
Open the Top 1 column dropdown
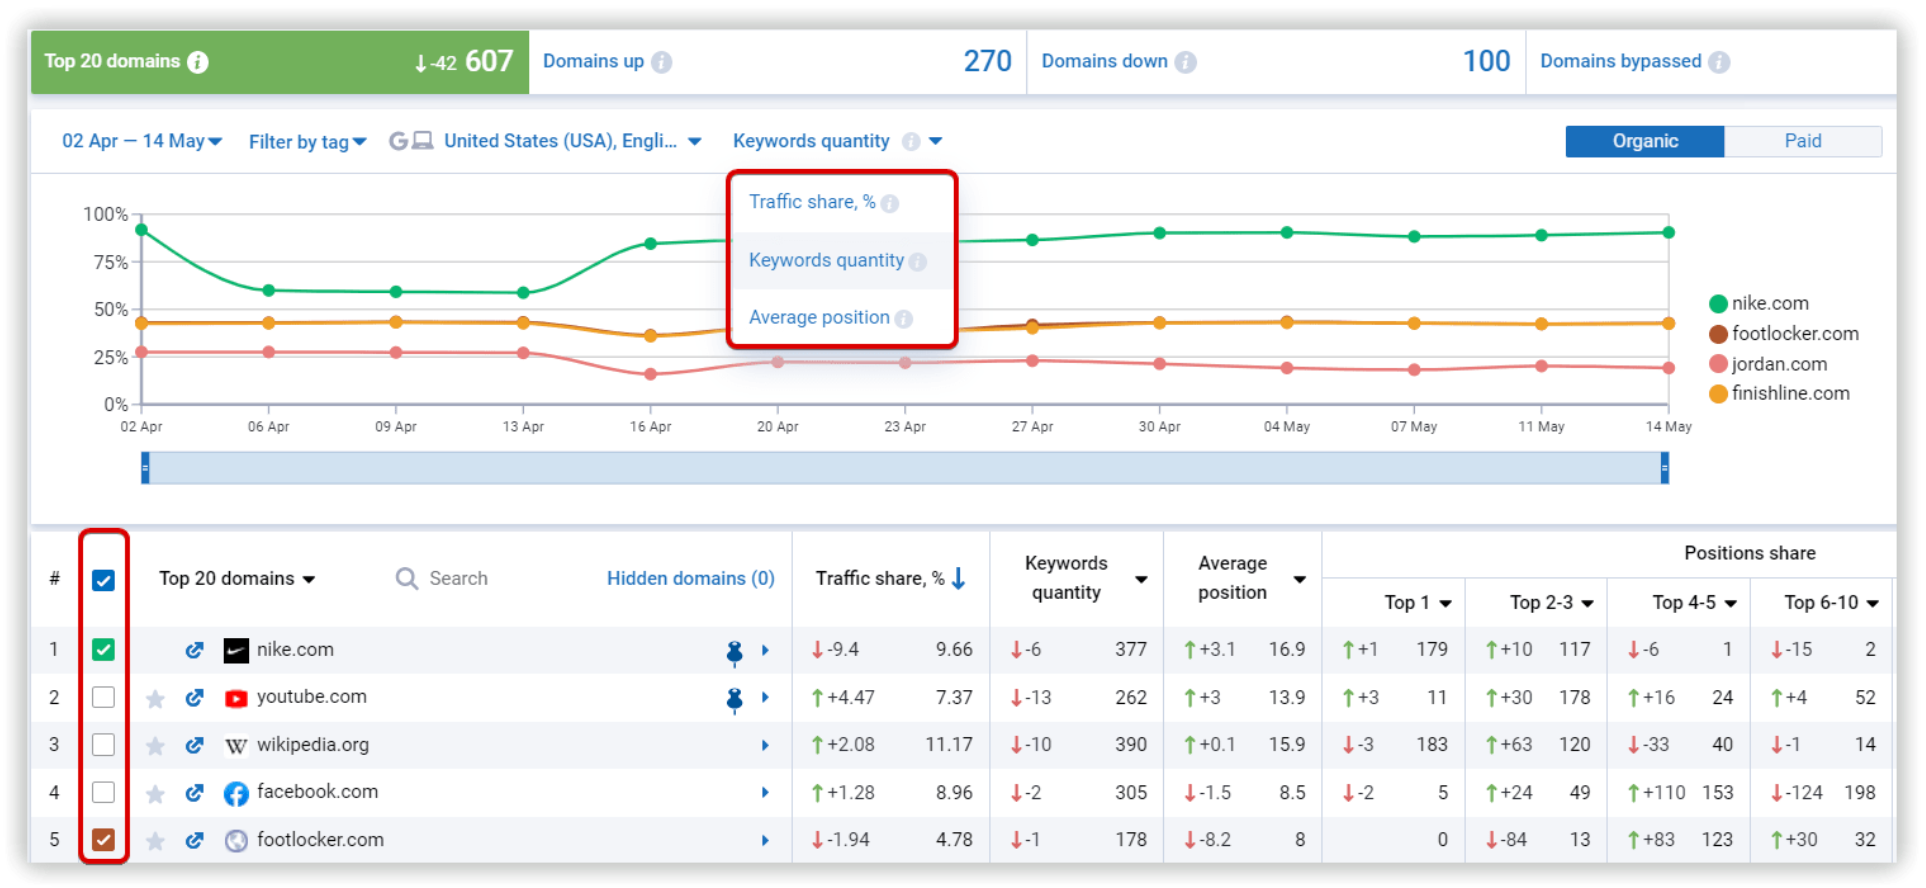click(1418, 603)
